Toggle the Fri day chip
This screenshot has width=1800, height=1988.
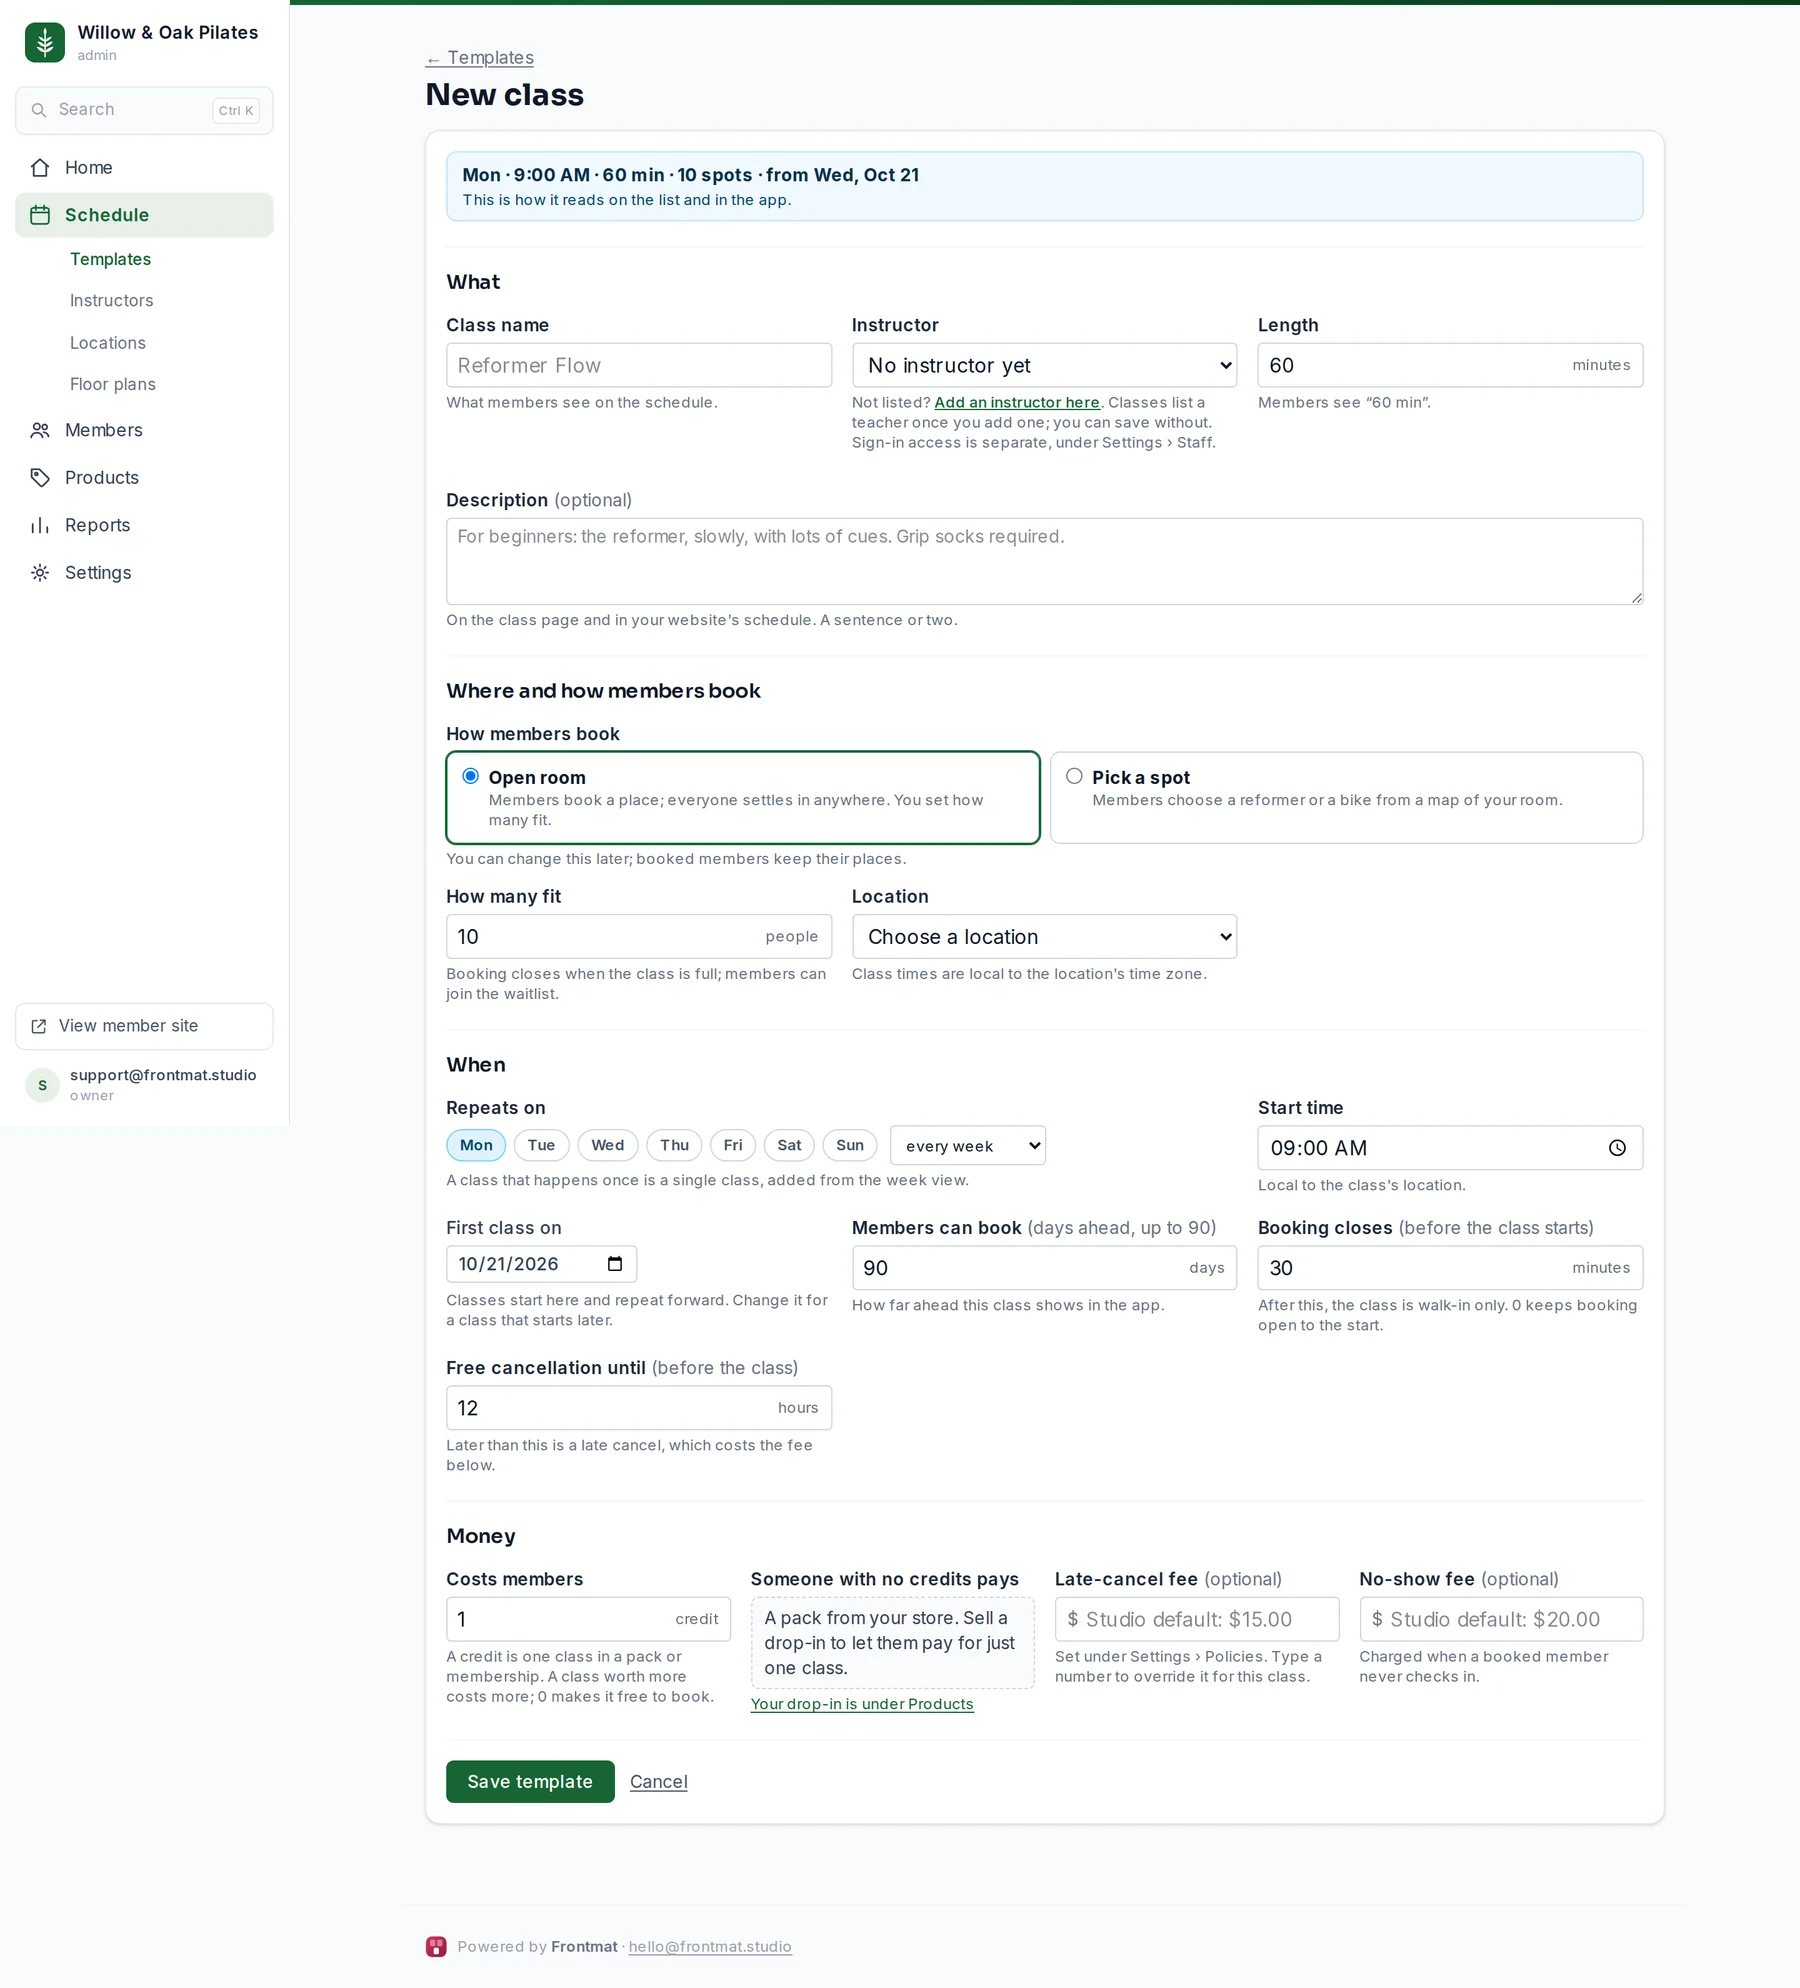[x=733, y=1145]
